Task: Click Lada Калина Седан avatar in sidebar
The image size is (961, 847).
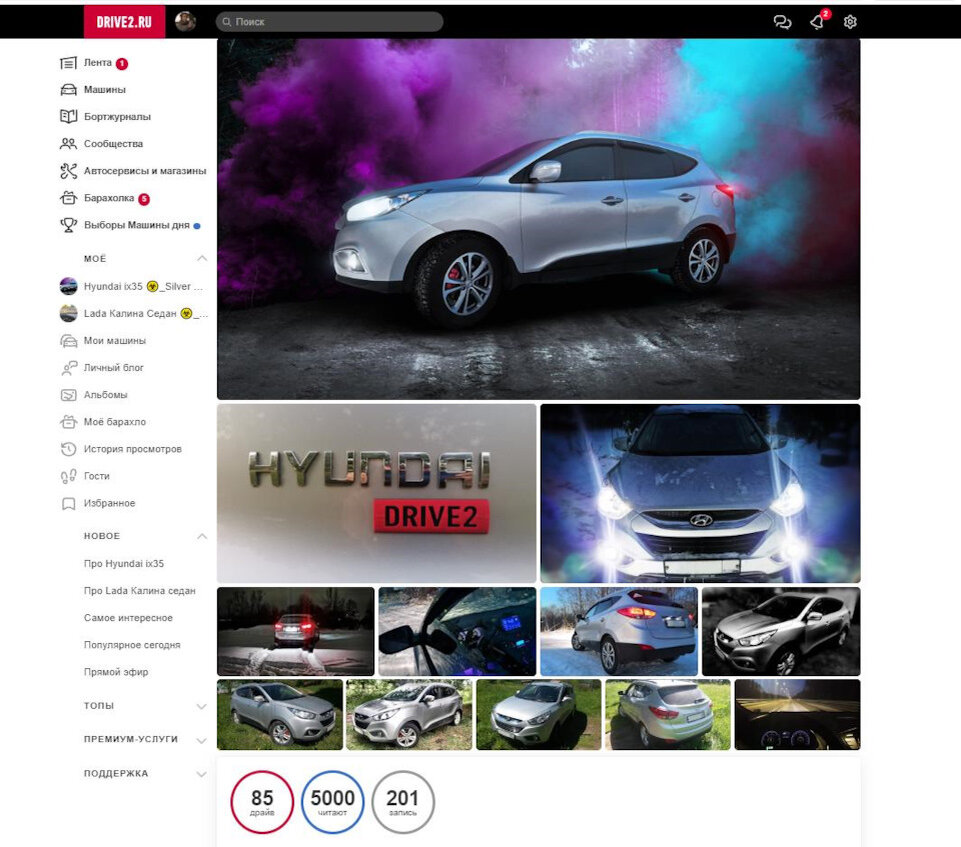Action: tap(68, 313)
